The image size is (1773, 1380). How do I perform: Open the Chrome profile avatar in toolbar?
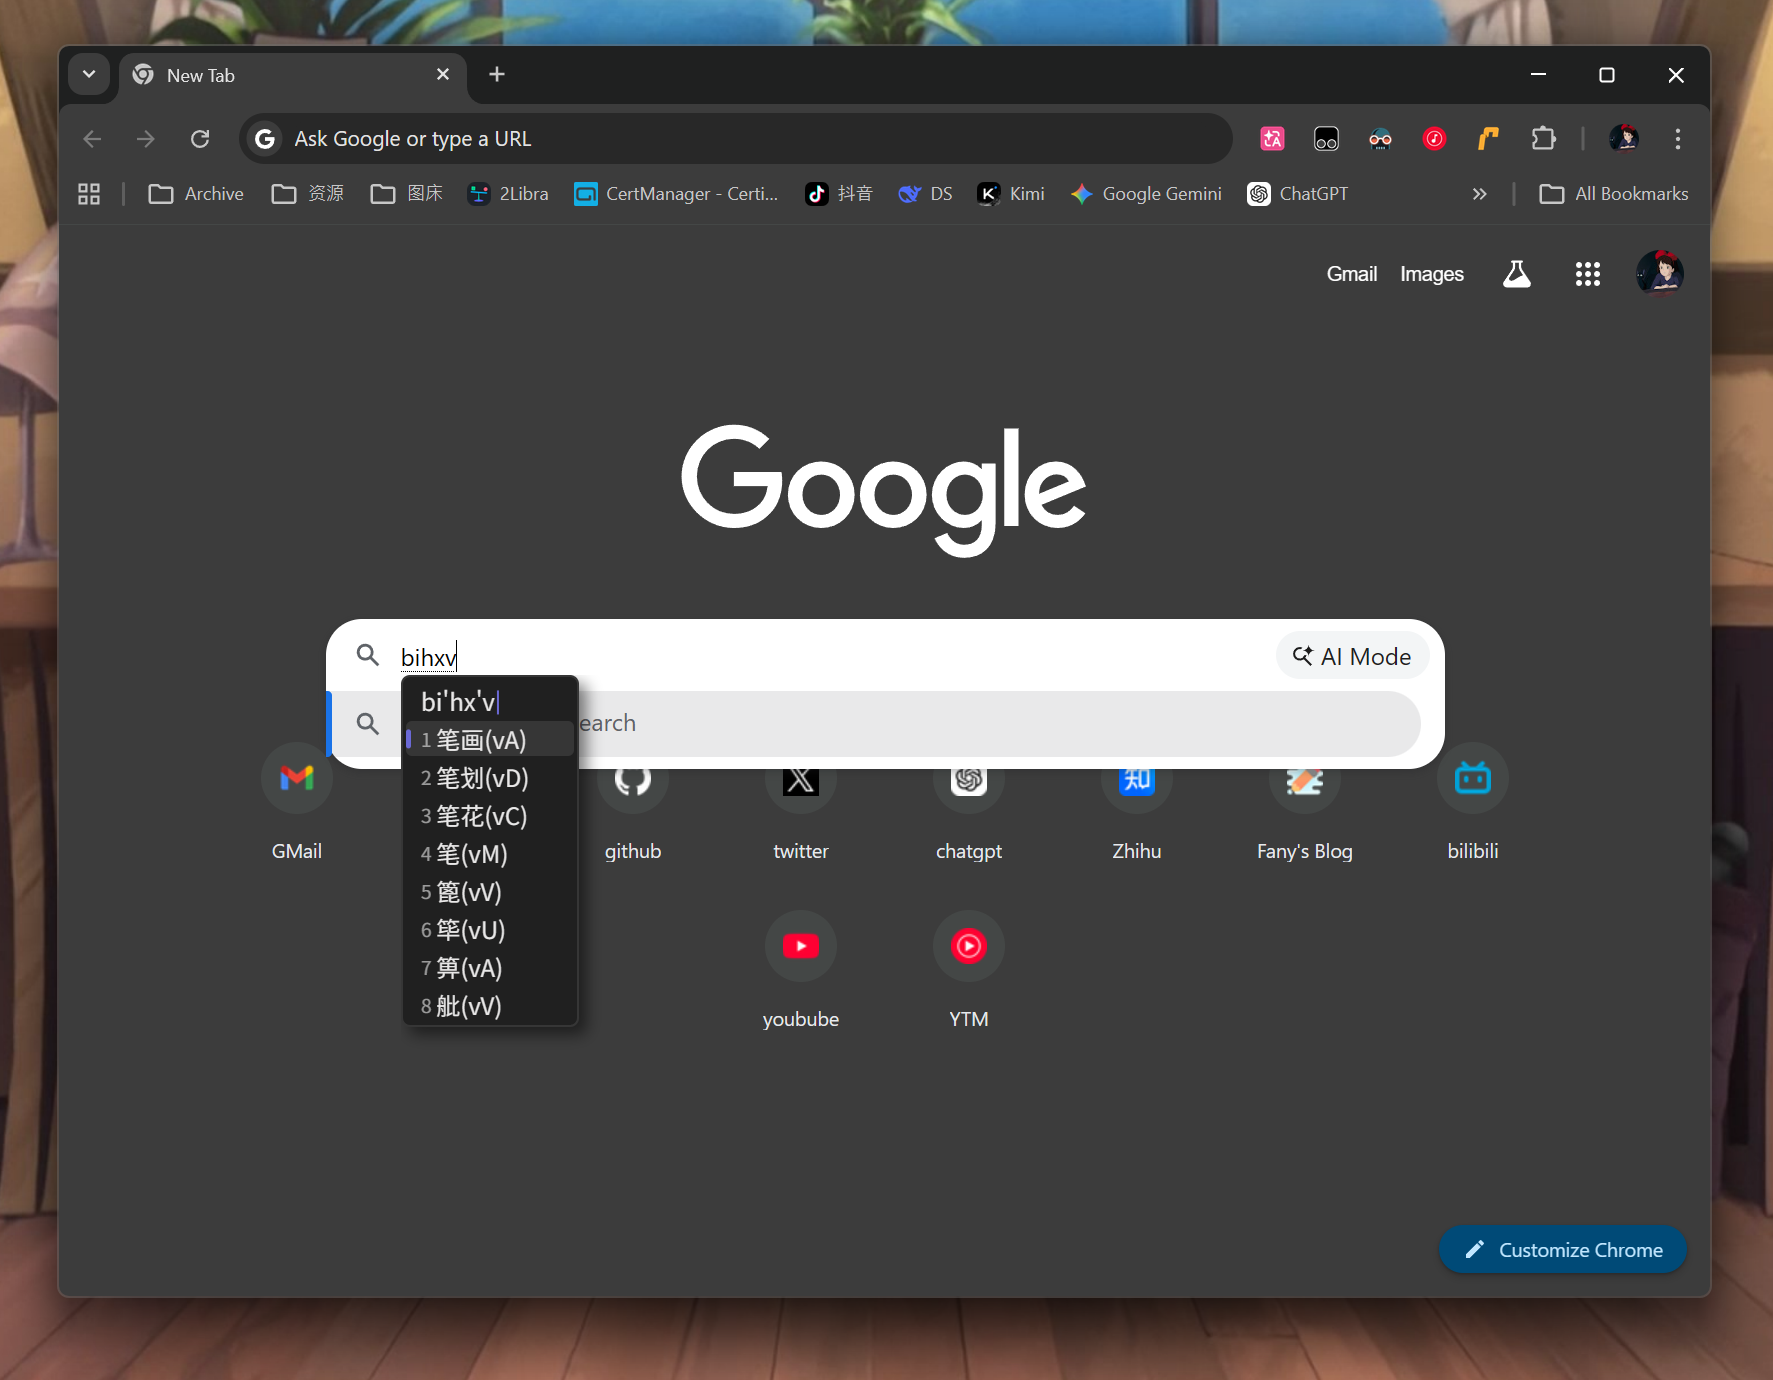(x=1624, y=139)
